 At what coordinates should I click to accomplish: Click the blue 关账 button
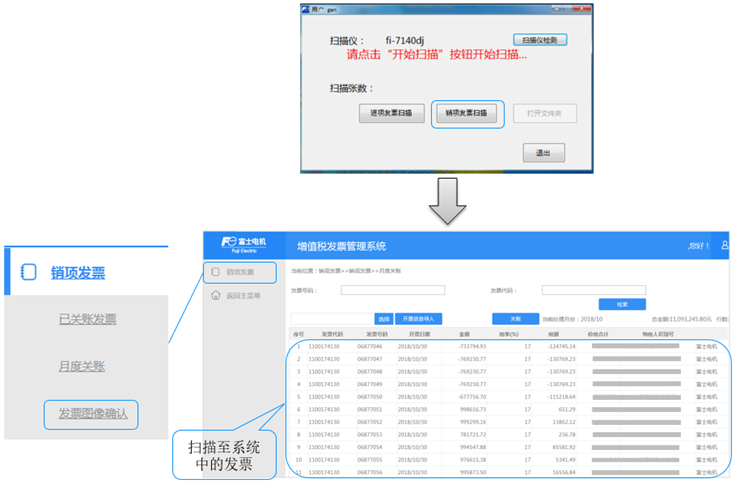point(515,319)
